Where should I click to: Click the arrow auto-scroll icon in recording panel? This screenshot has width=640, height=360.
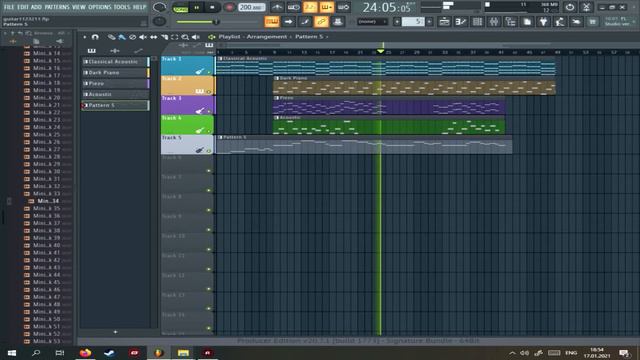click(289, 22)
